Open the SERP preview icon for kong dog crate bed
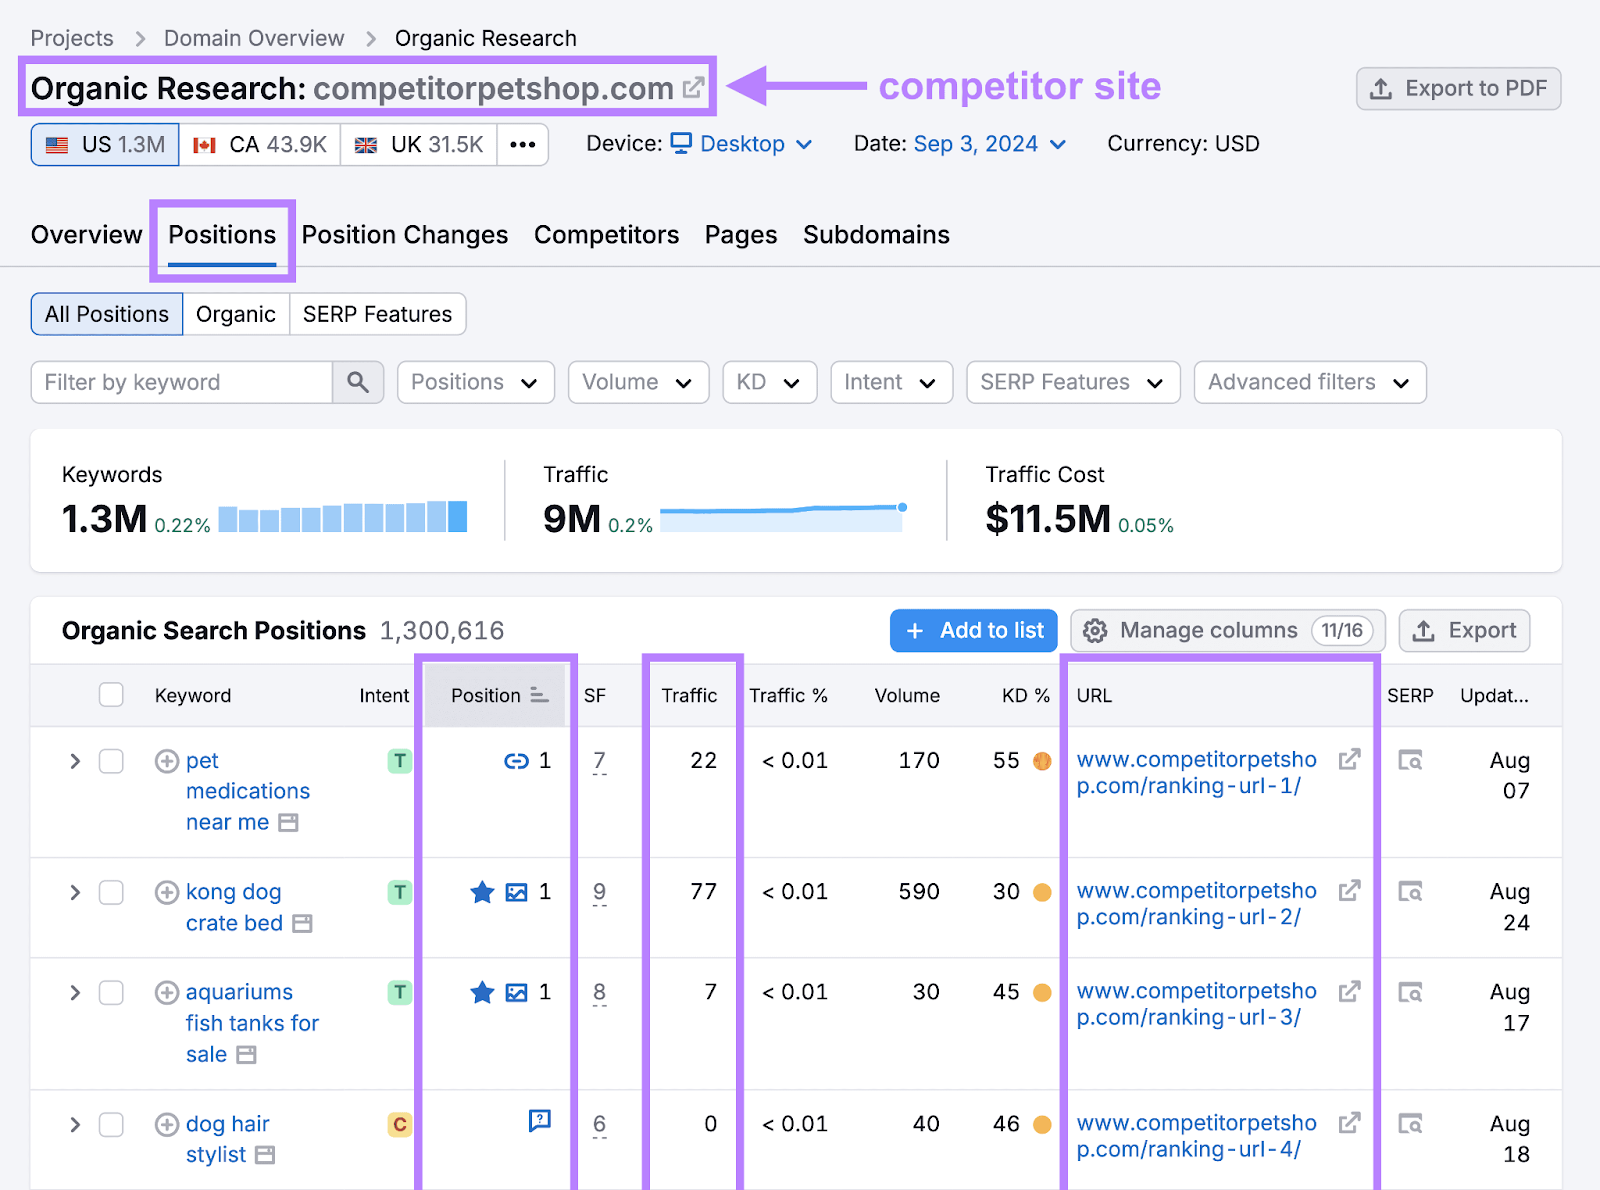 1410,891
